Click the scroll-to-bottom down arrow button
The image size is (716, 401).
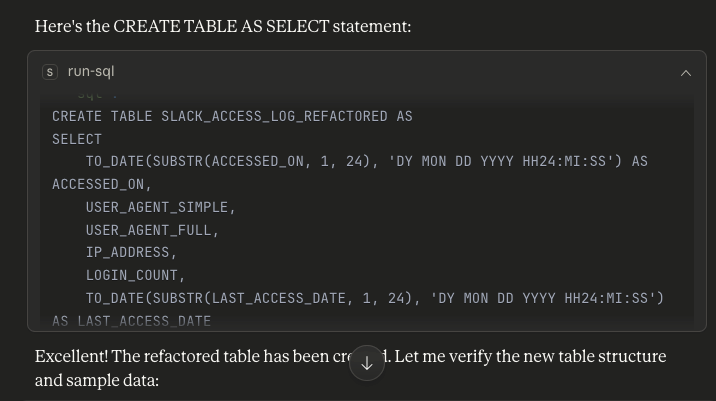tap(367, 364)
